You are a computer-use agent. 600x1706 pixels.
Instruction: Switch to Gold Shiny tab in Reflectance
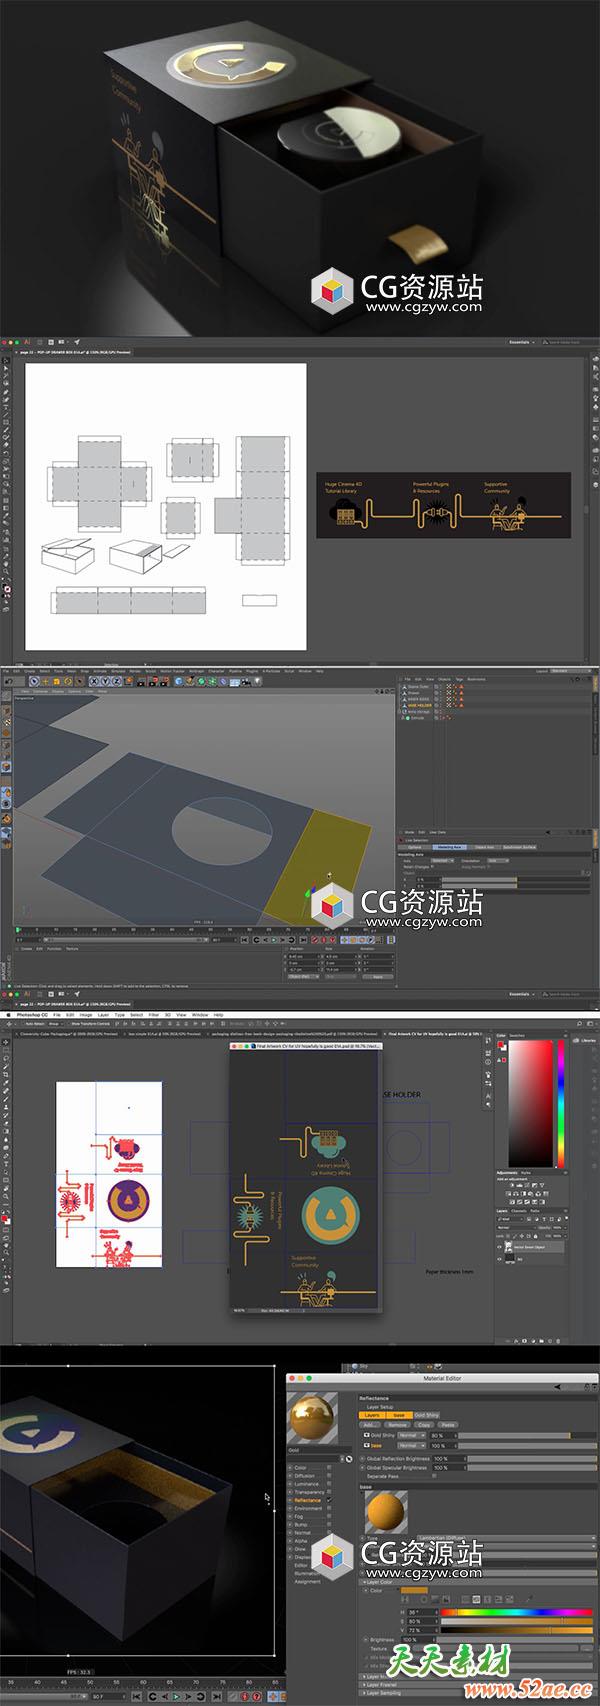tap(427, 1415)
